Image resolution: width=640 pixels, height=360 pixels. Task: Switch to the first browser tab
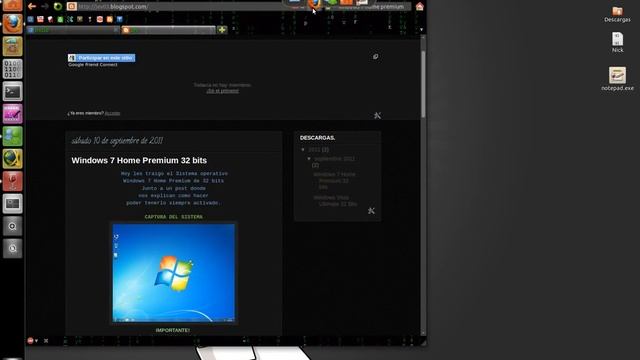click(x=73, y=30)
